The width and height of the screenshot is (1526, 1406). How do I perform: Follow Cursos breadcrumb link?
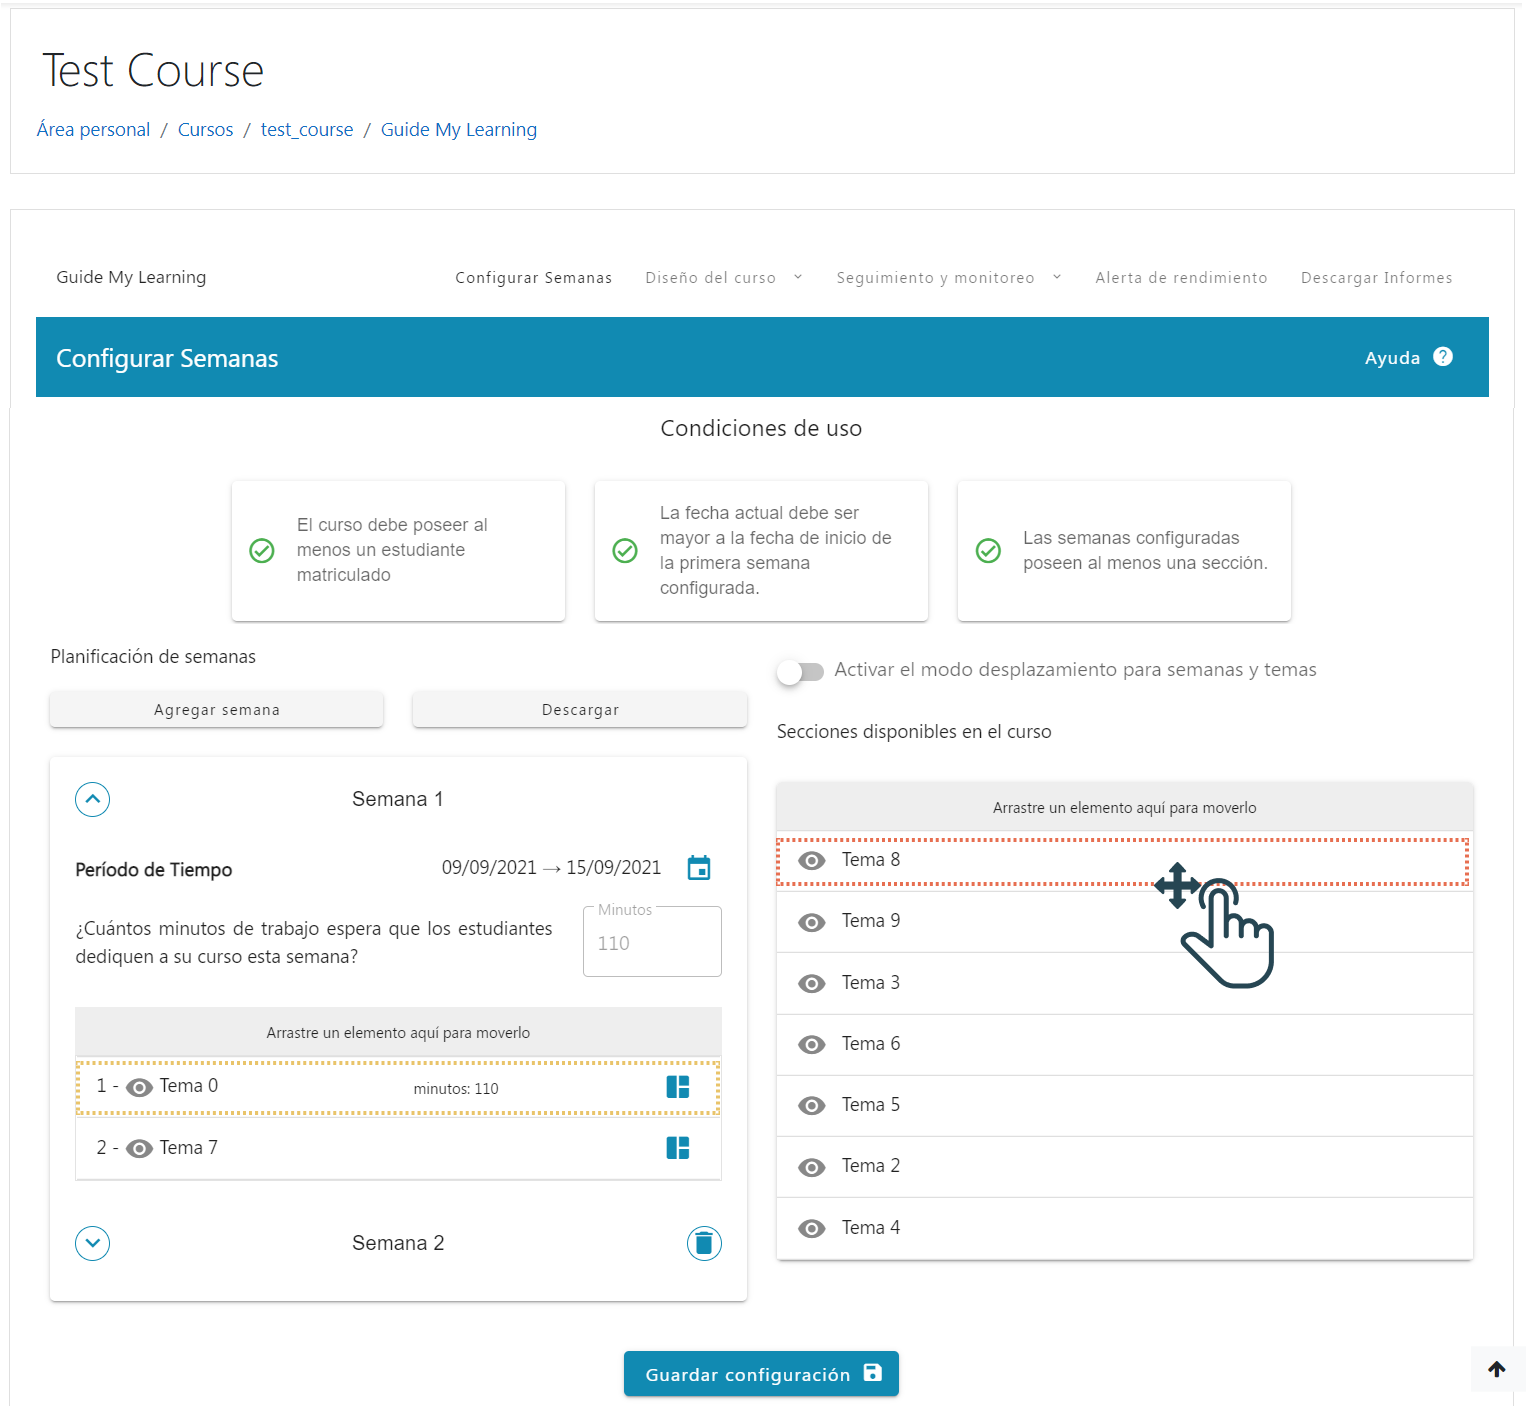click(x=205, y=129)
